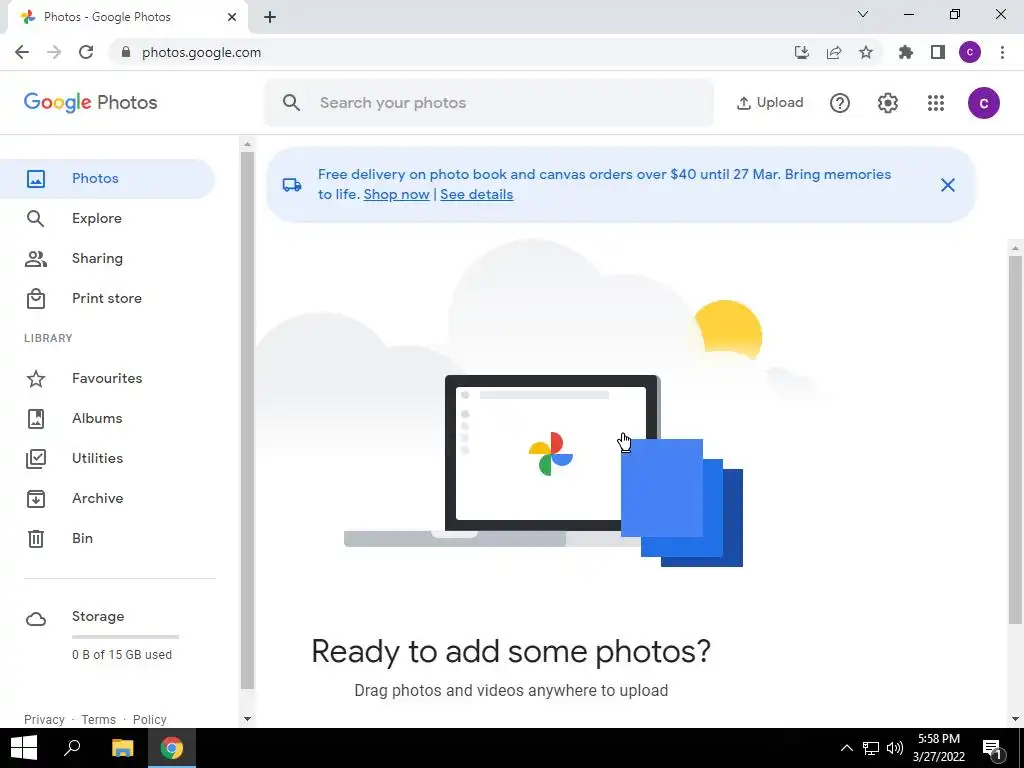1024x768 pixels.
Task: Click the search magnifier icon
Action: [291, 103]
